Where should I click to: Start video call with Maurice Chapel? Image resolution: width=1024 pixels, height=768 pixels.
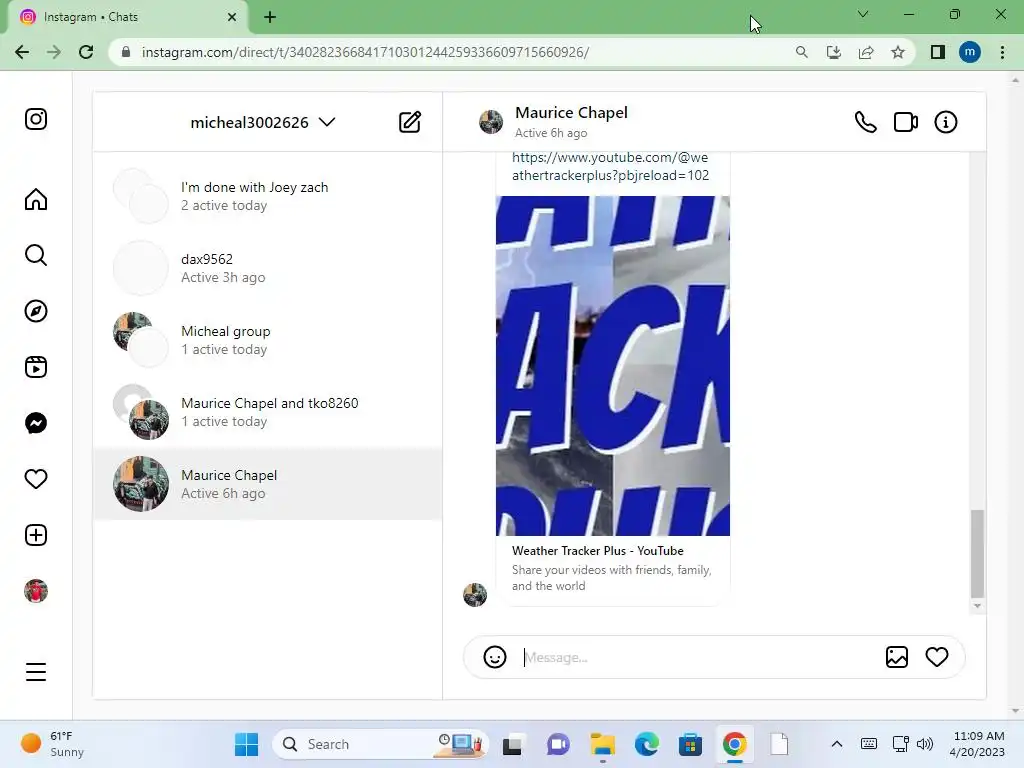click(x=906, y=122)
